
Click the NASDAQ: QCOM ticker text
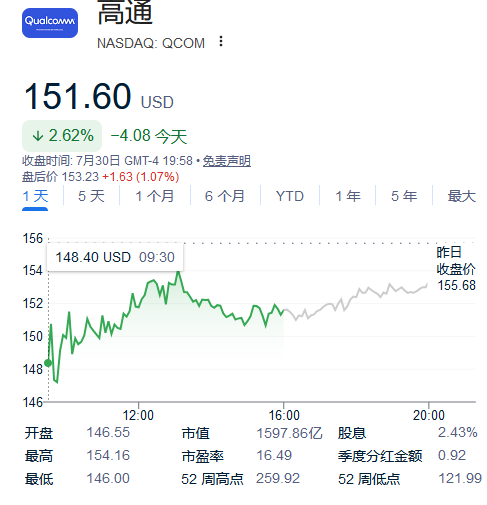point(151,43)
